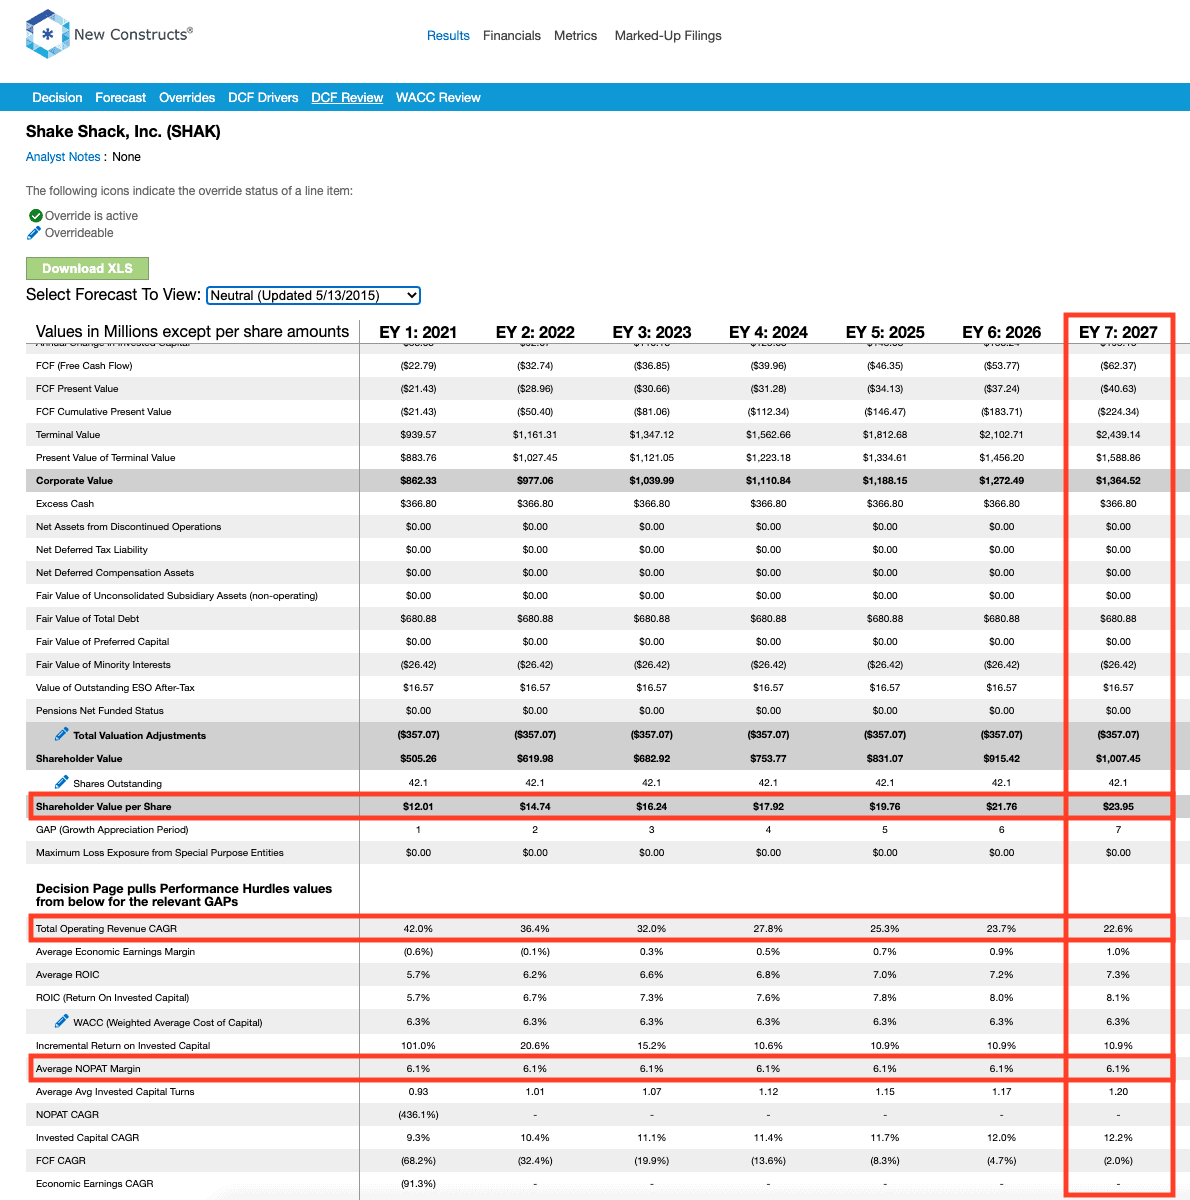
Task: Click the Invested Capital CAGR row label
Action: pos(87,1138)
